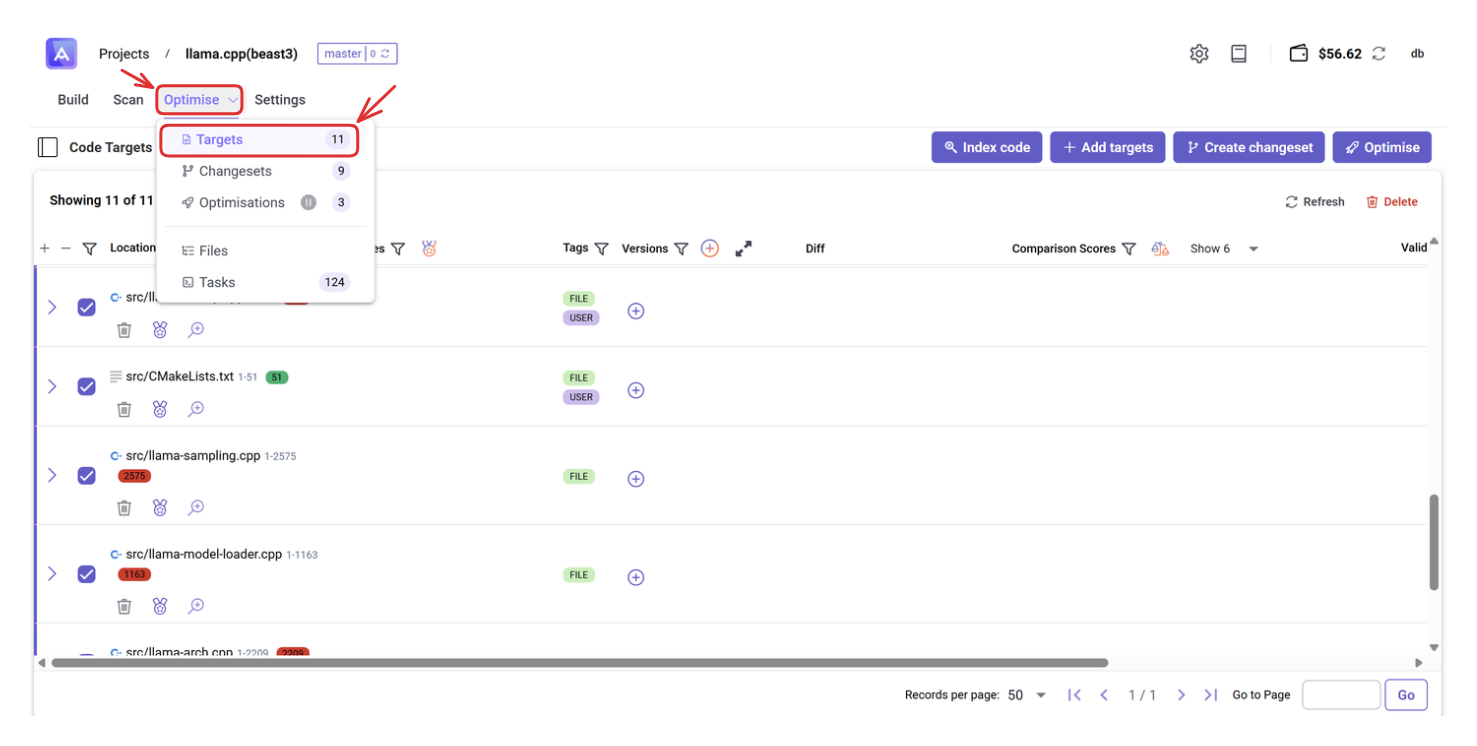This screenshot has width=1477, height=746.
Task: Uncheck the llama-sampling.cpp checkbox
Action: coord(87,475)
